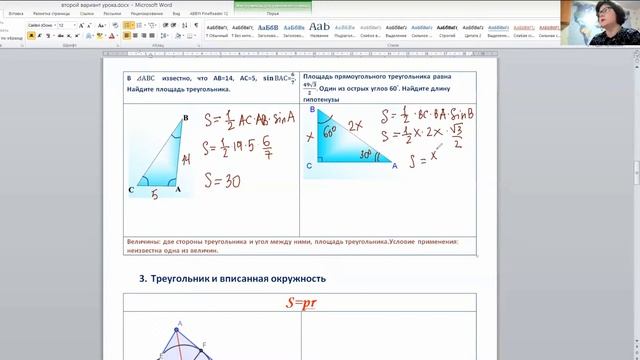Image resolution: width=640 pixels, height=360 pixels.
Task: Click the Shrink Font icon
Action: (x=89, y=25)
